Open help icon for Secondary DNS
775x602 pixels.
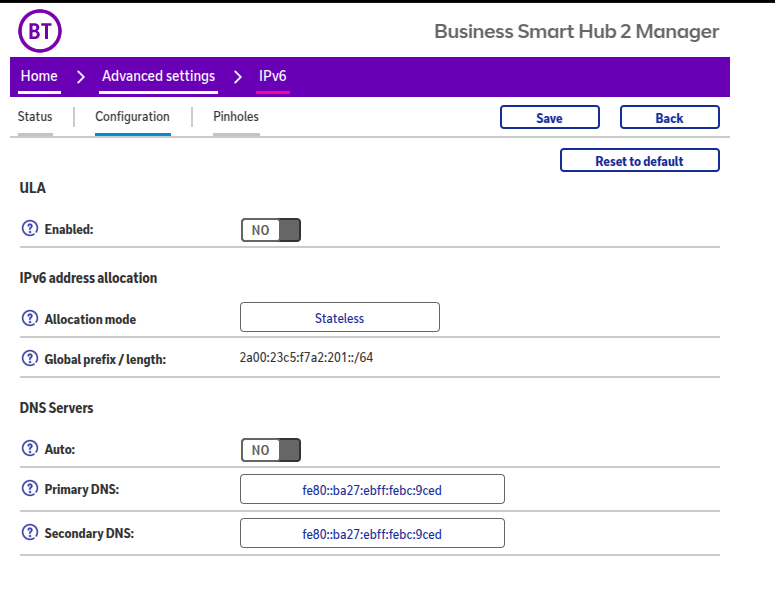(x=30, y=532)
